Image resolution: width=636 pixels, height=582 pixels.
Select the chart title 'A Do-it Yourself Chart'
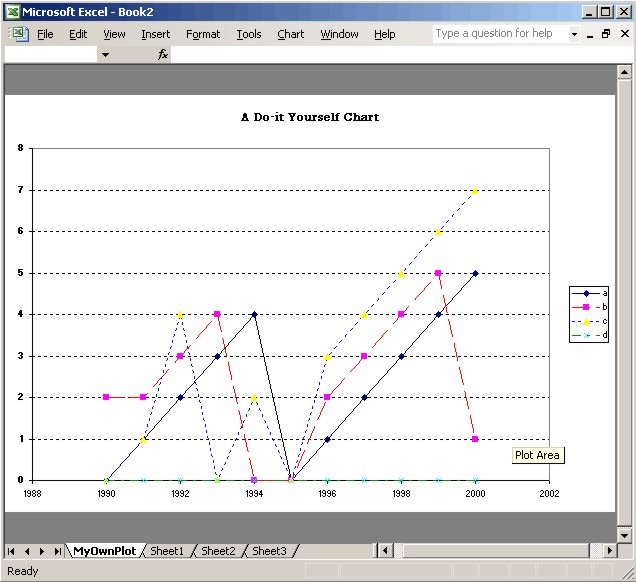310,117
